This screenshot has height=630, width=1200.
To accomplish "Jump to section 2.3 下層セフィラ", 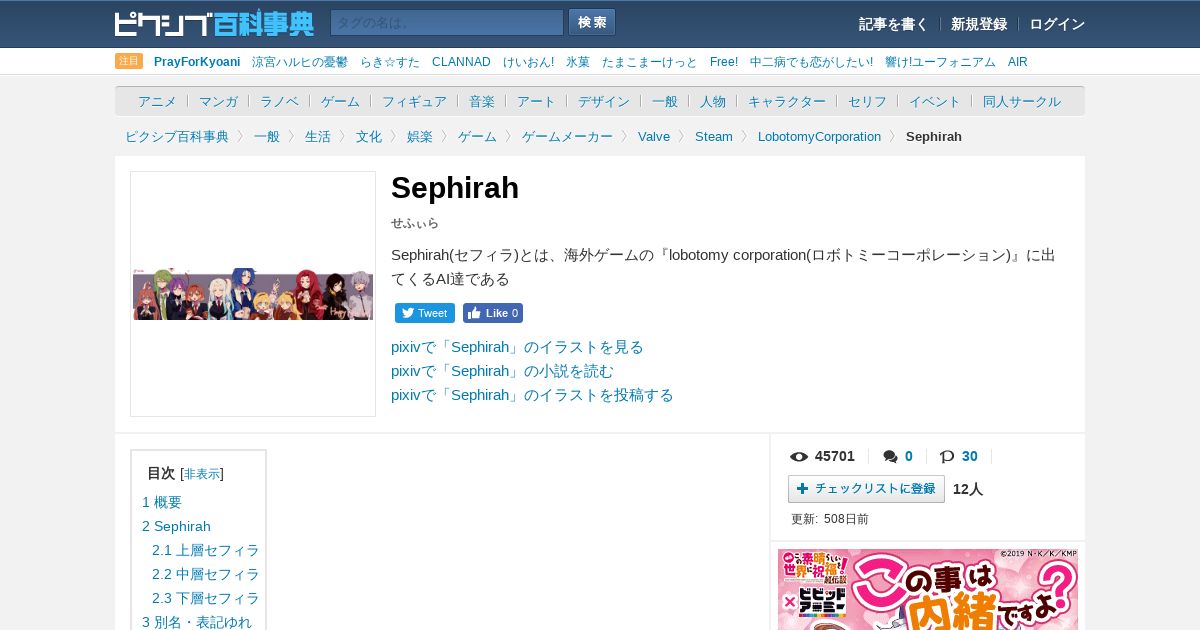I will pos(206,598).
